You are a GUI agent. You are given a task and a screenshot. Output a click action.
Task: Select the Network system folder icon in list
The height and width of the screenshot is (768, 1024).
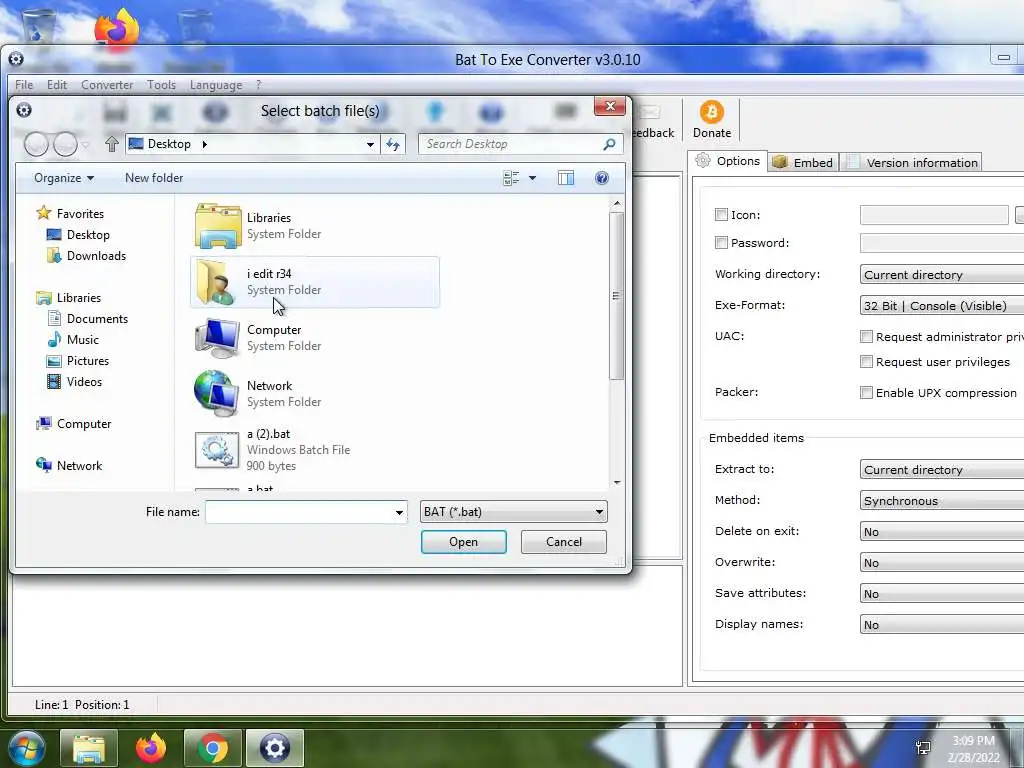coord(216,393)
